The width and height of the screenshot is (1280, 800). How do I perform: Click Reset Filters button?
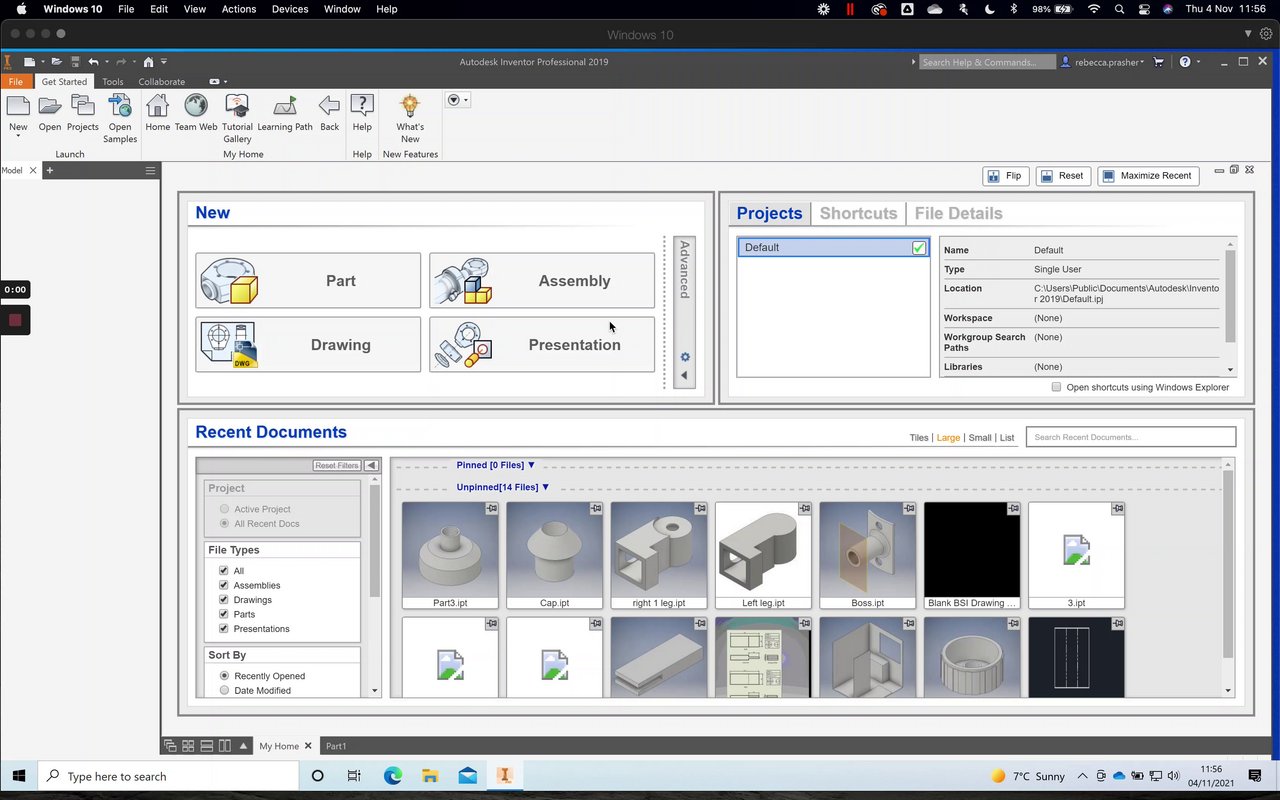point(337,466)
